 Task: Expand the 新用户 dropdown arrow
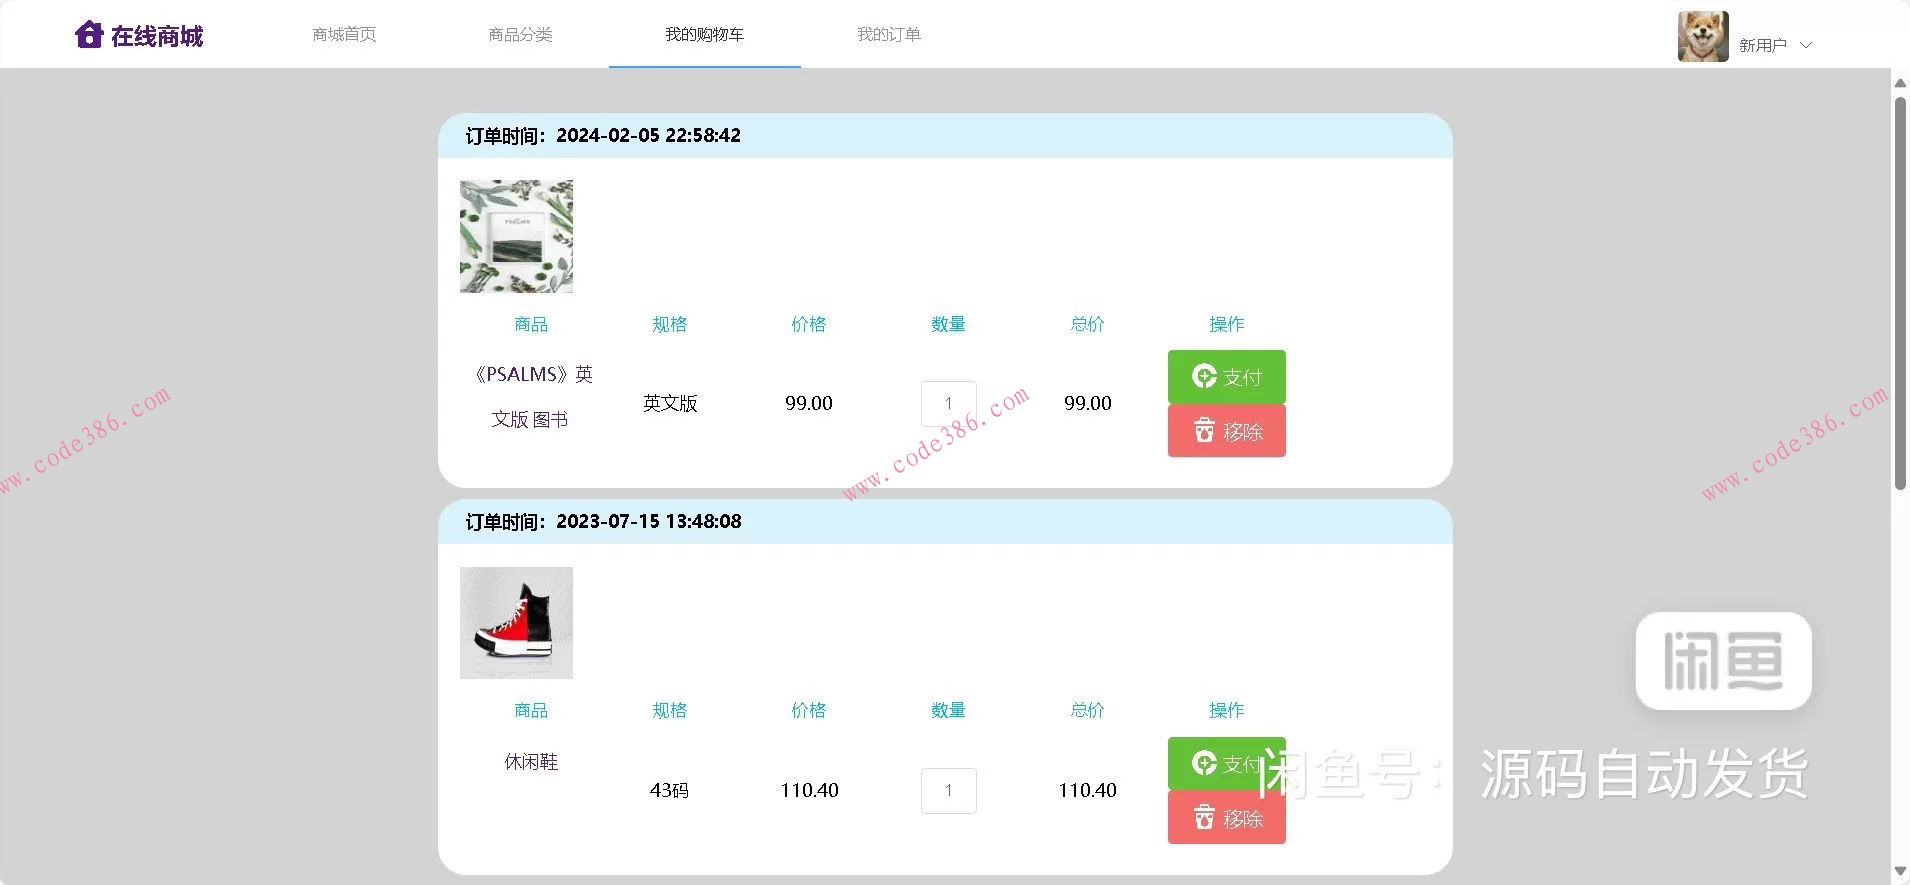(1806, 45)
